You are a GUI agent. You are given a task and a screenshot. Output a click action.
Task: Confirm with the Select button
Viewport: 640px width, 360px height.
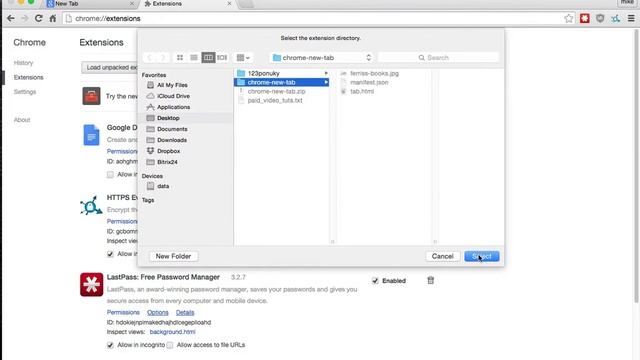[482, 256]
